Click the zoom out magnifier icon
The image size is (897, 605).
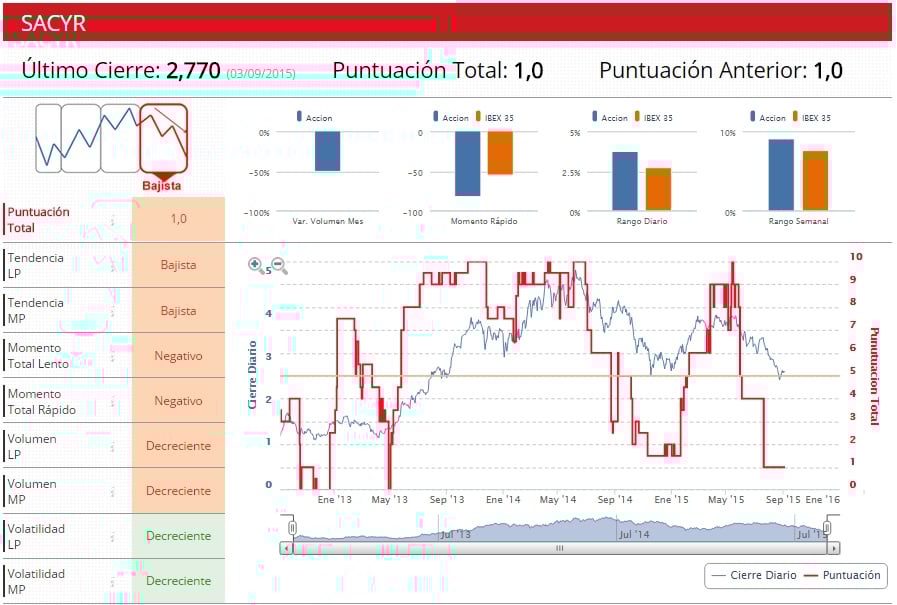(x=279, y=265)
